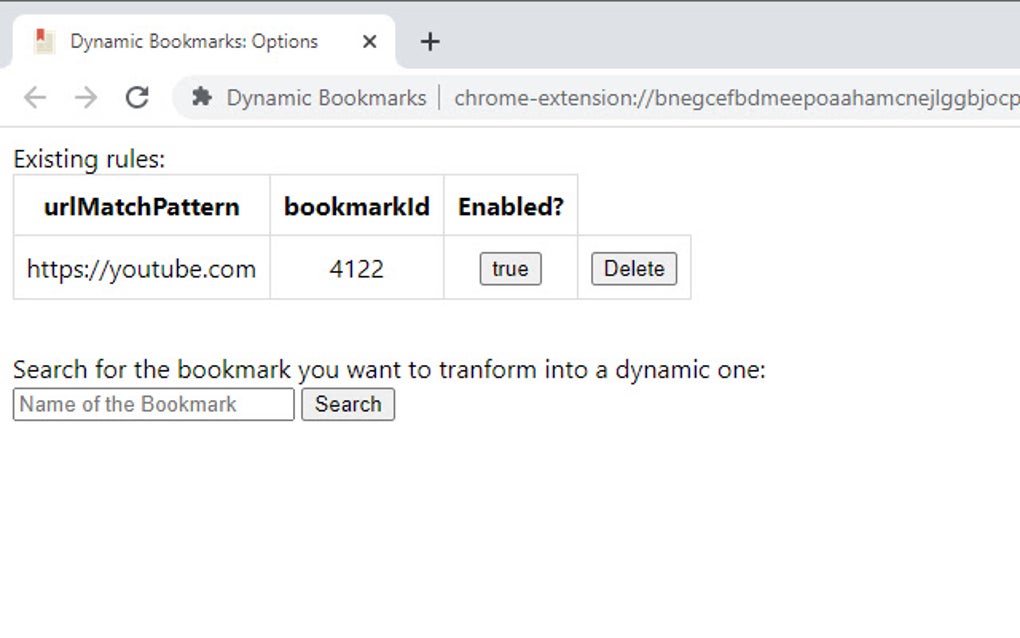Click the urlMatchPattern column header
The height and width of the screenshot is (638, 1020).
(140, 206)
